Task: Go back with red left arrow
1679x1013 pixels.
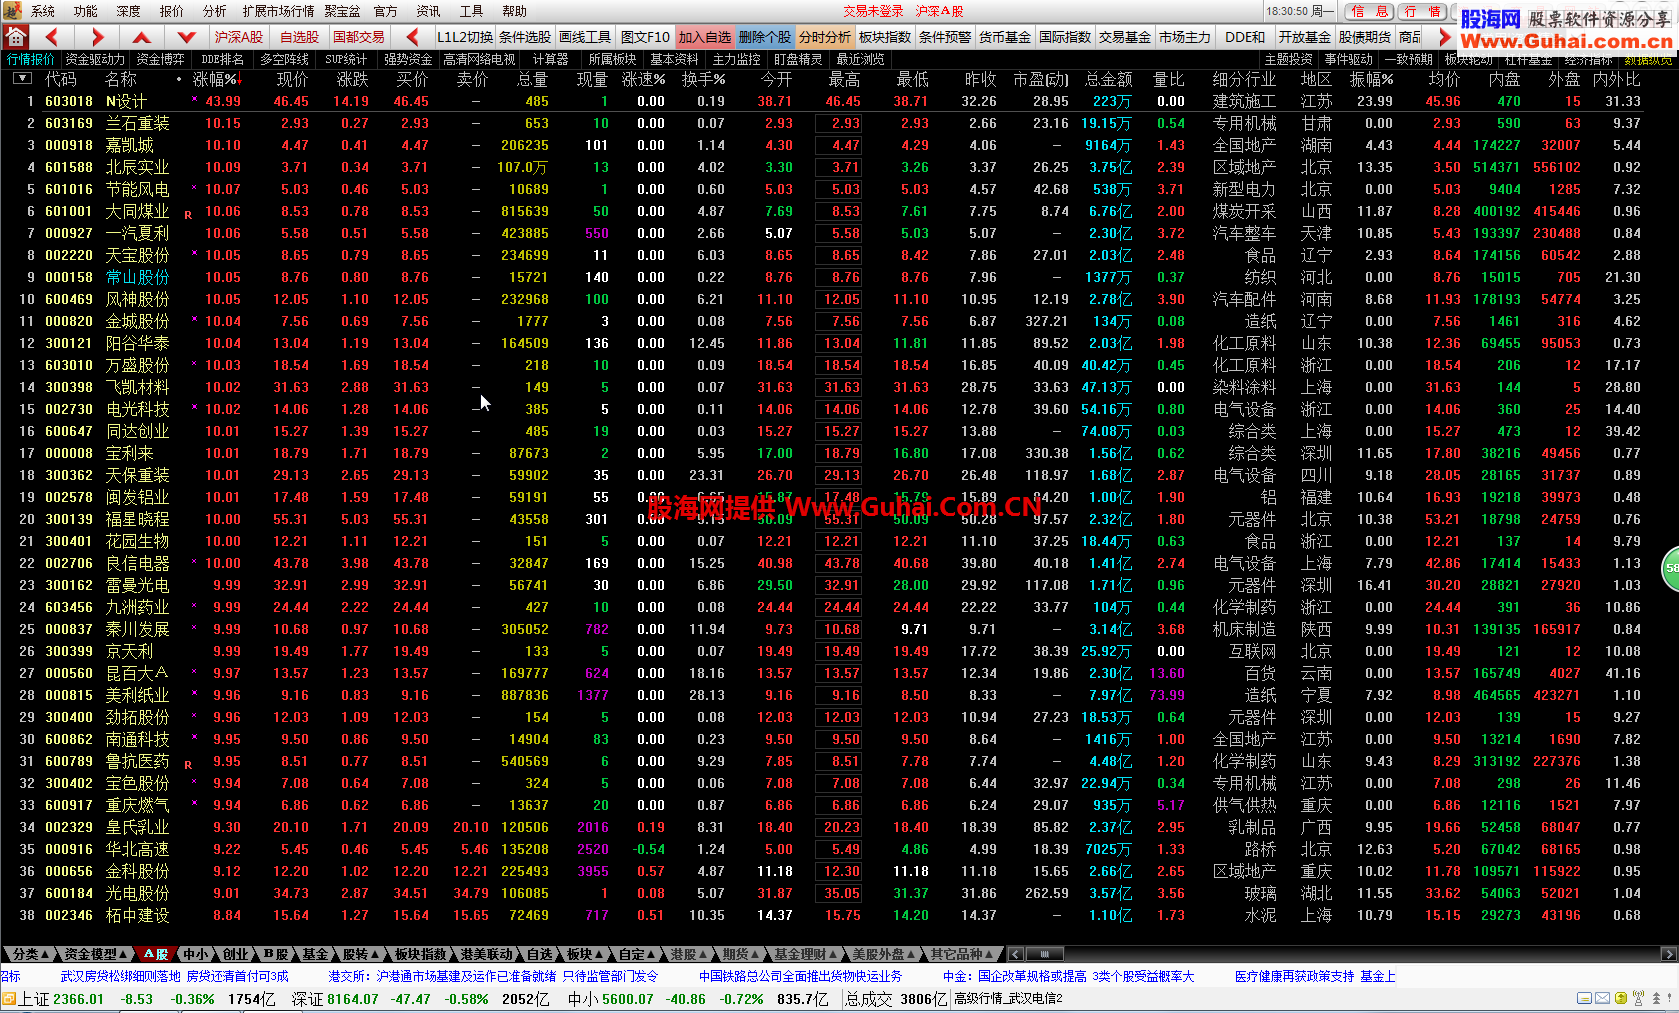Action: pos(52,37)
